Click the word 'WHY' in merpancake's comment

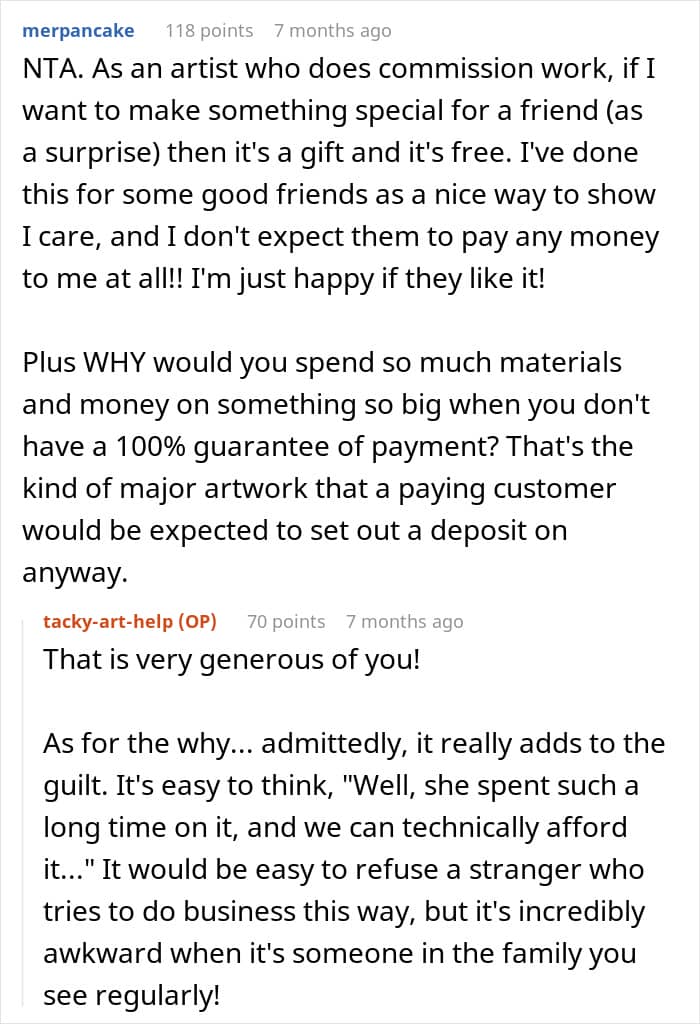point(116,362)
